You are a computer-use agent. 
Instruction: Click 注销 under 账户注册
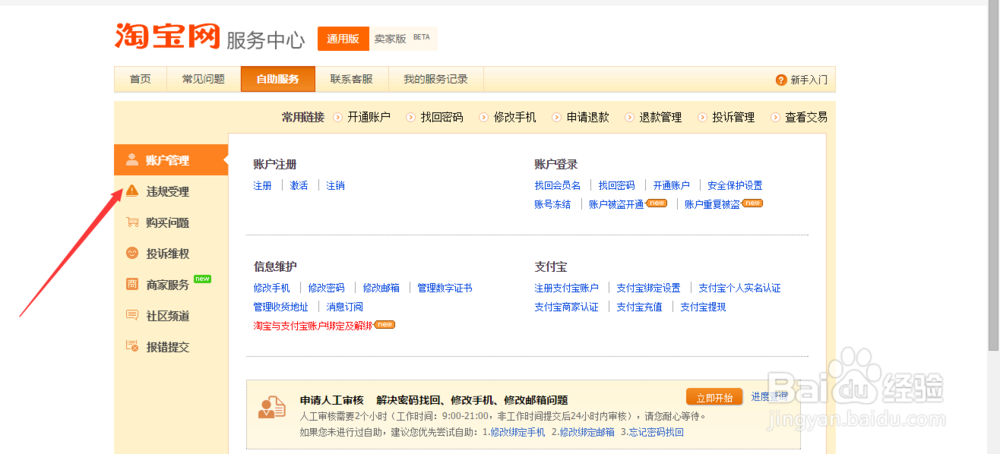click(335, 186)
